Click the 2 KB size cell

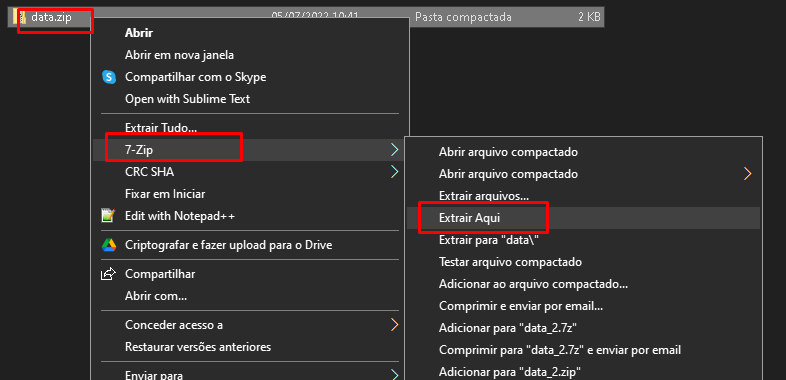pos(589,18)
